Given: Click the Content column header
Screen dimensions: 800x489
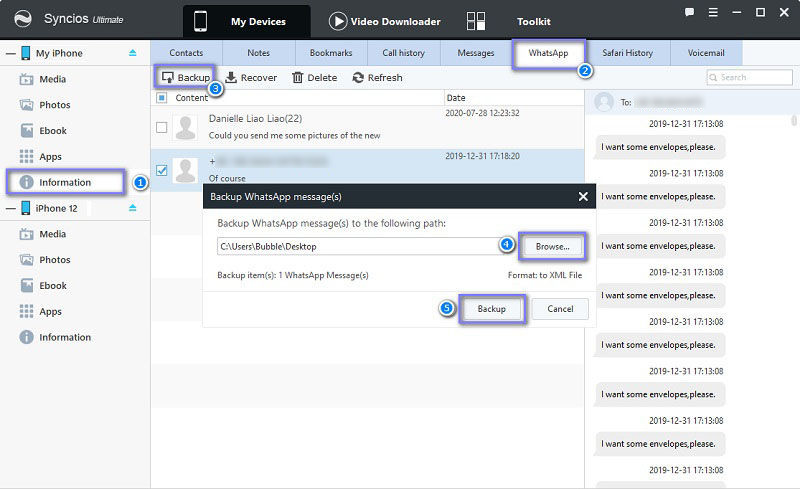Looking at the screenshot, I should pyautogui.click(x=191, y=97).
